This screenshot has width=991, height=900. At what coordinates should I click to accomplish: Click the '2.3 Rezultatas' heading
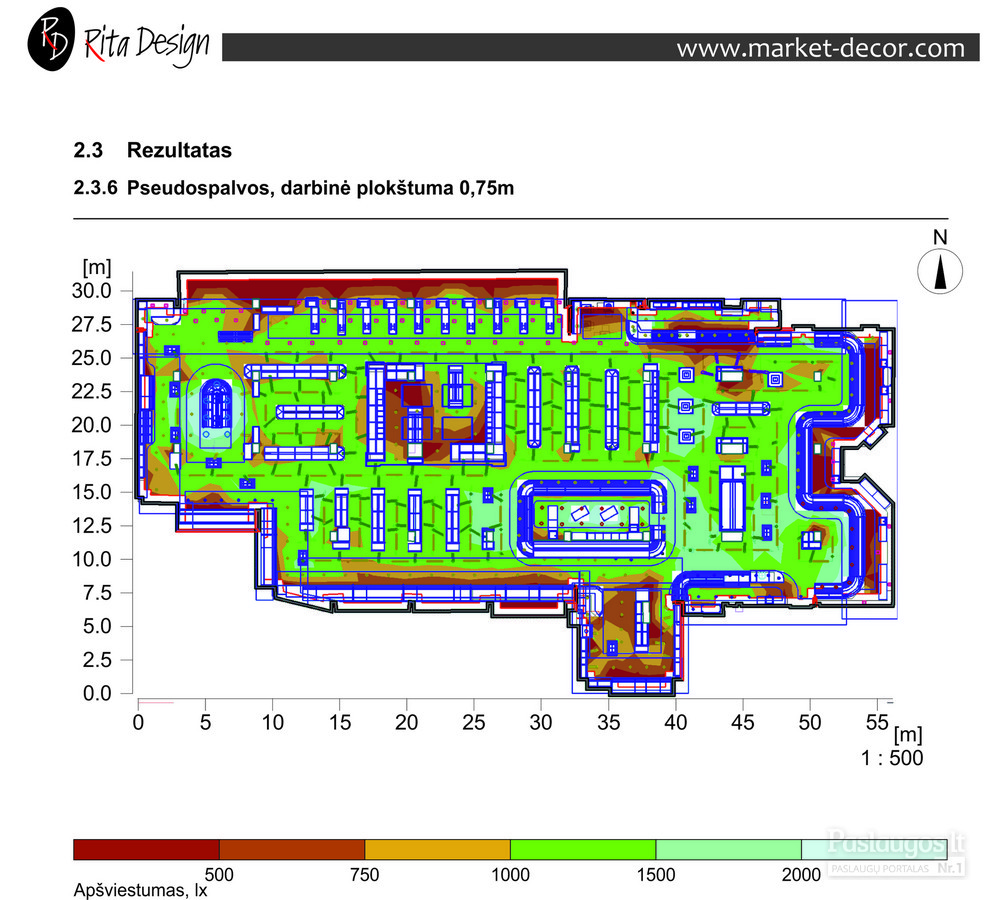tap(152, 150)
